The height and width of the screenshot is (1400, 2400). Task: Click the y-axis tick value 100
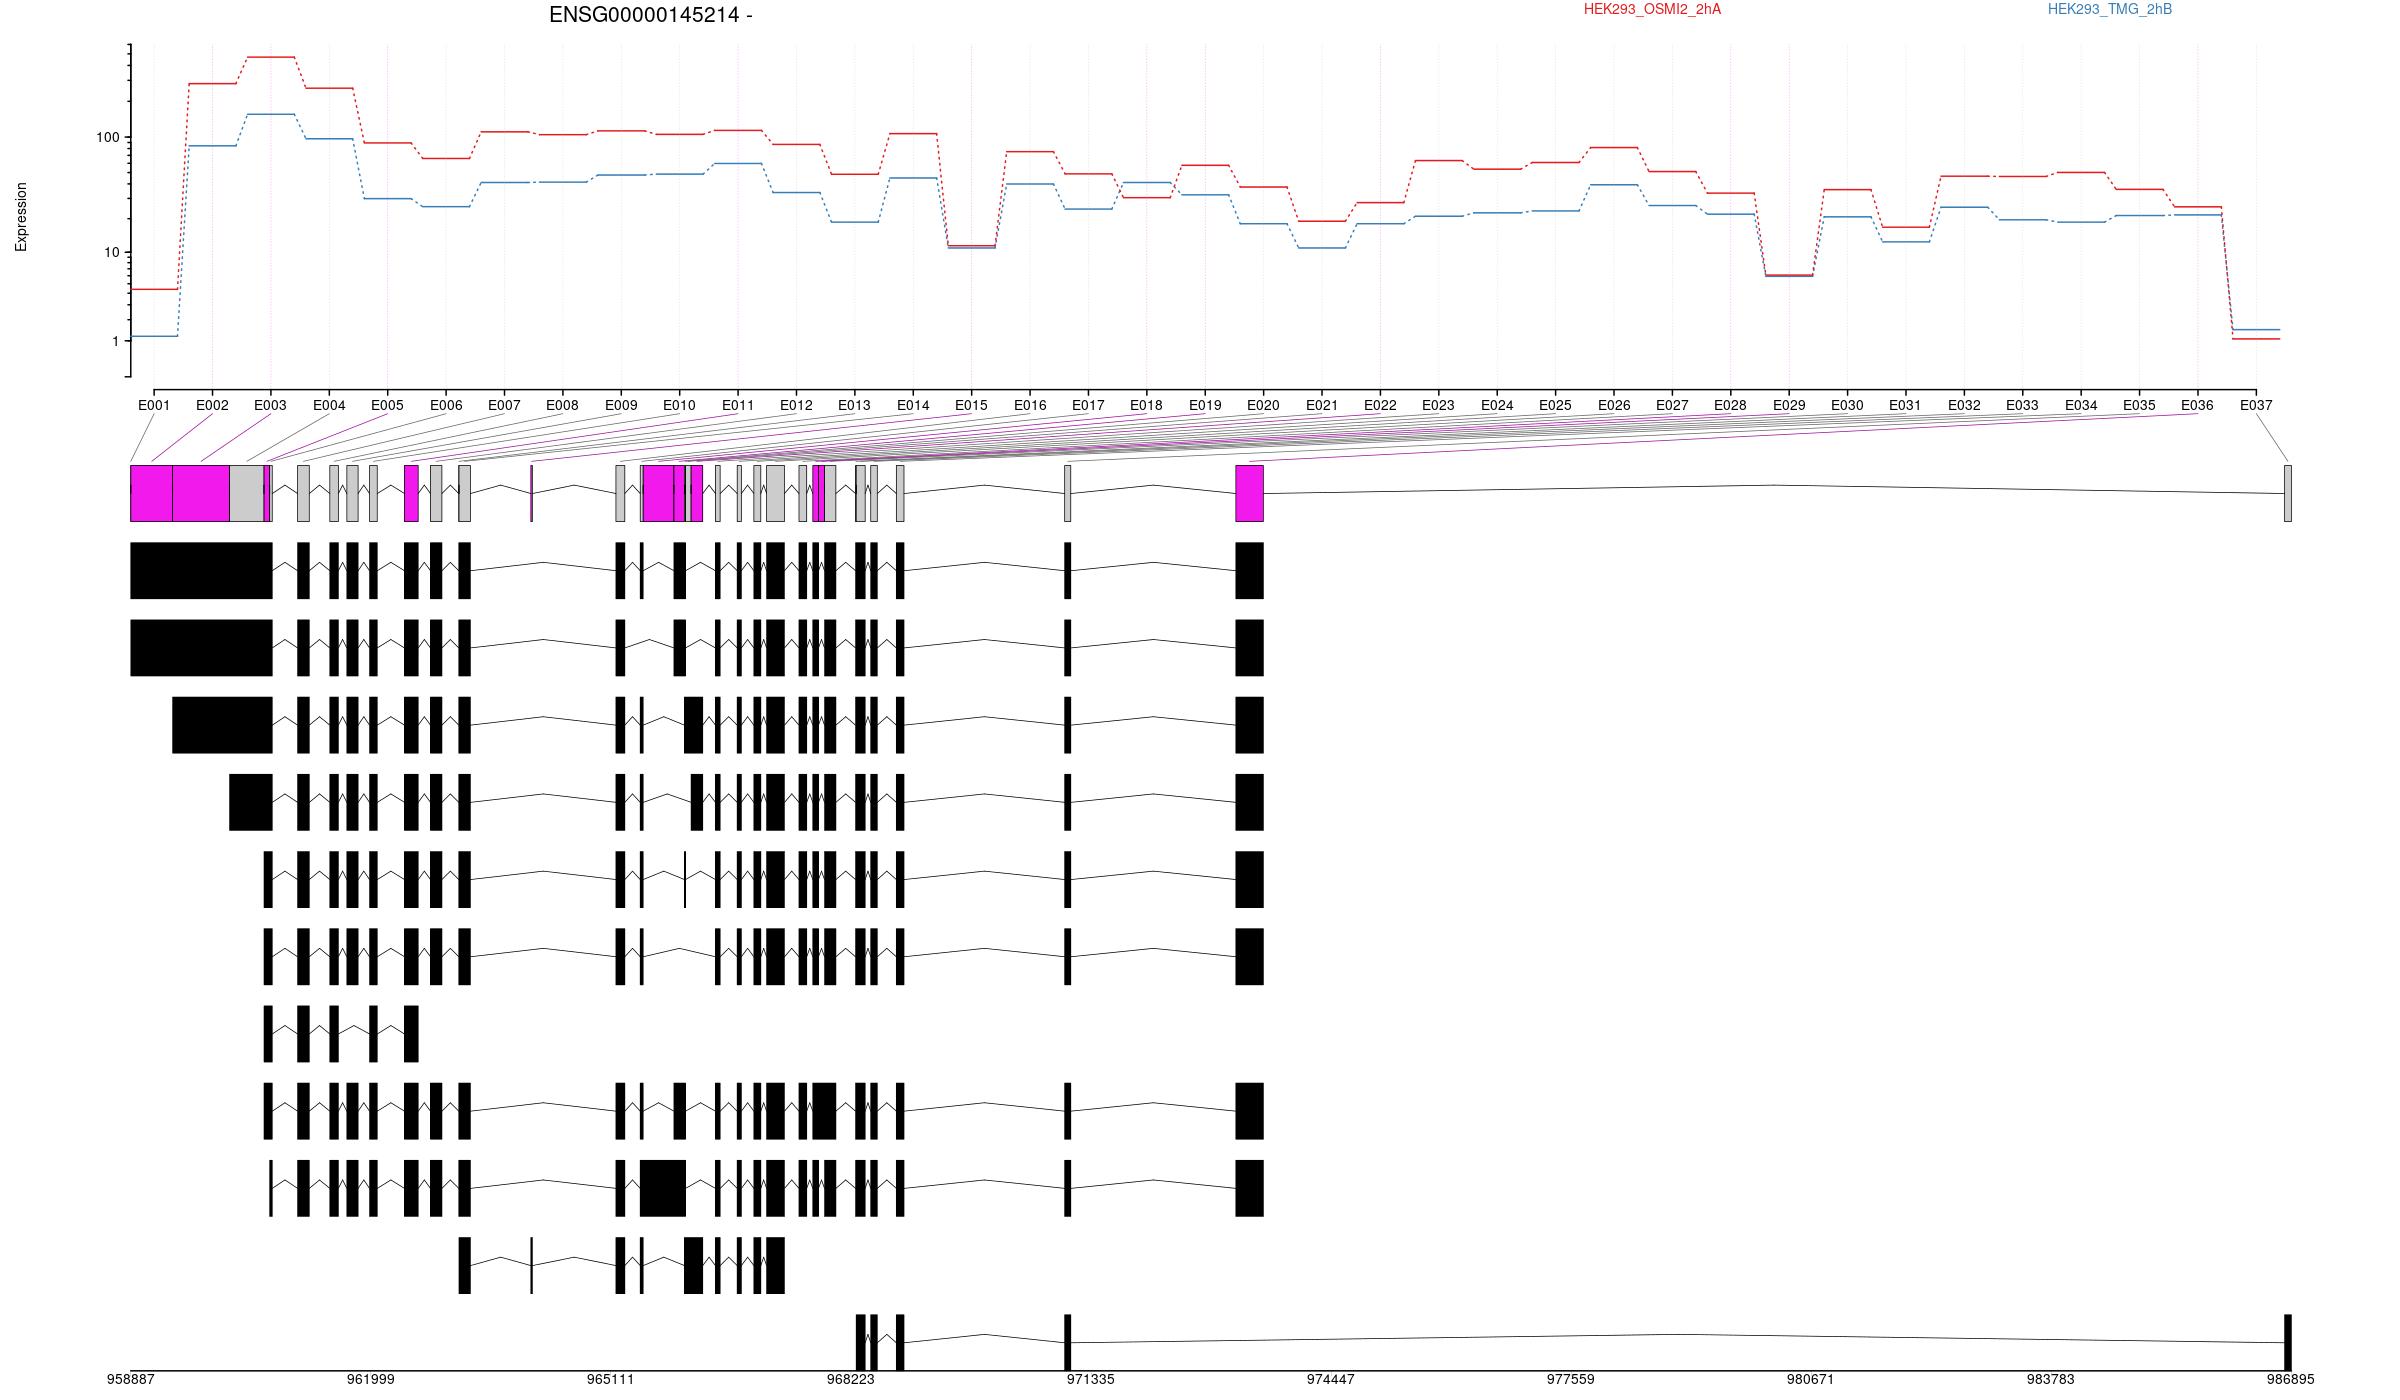(x=107, y=138)
